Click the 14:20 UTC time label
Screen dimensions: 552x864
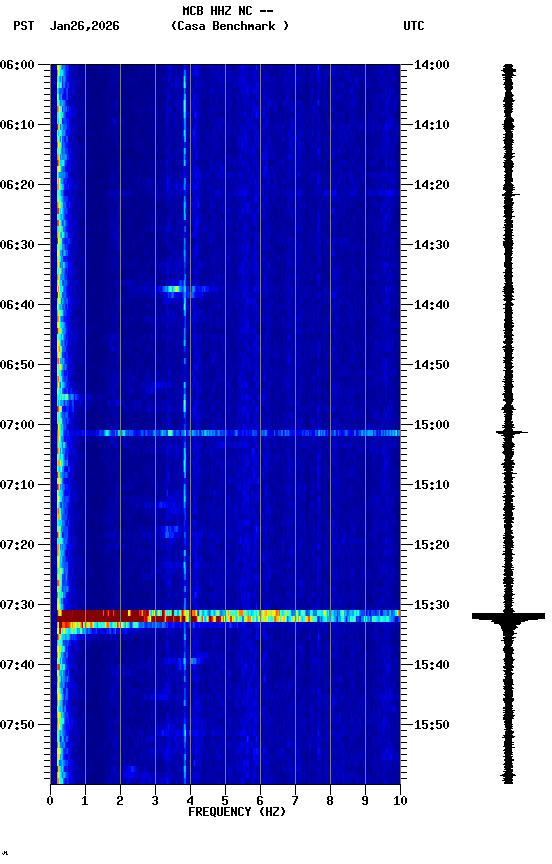pyautogui.click(x=432, y=185)
